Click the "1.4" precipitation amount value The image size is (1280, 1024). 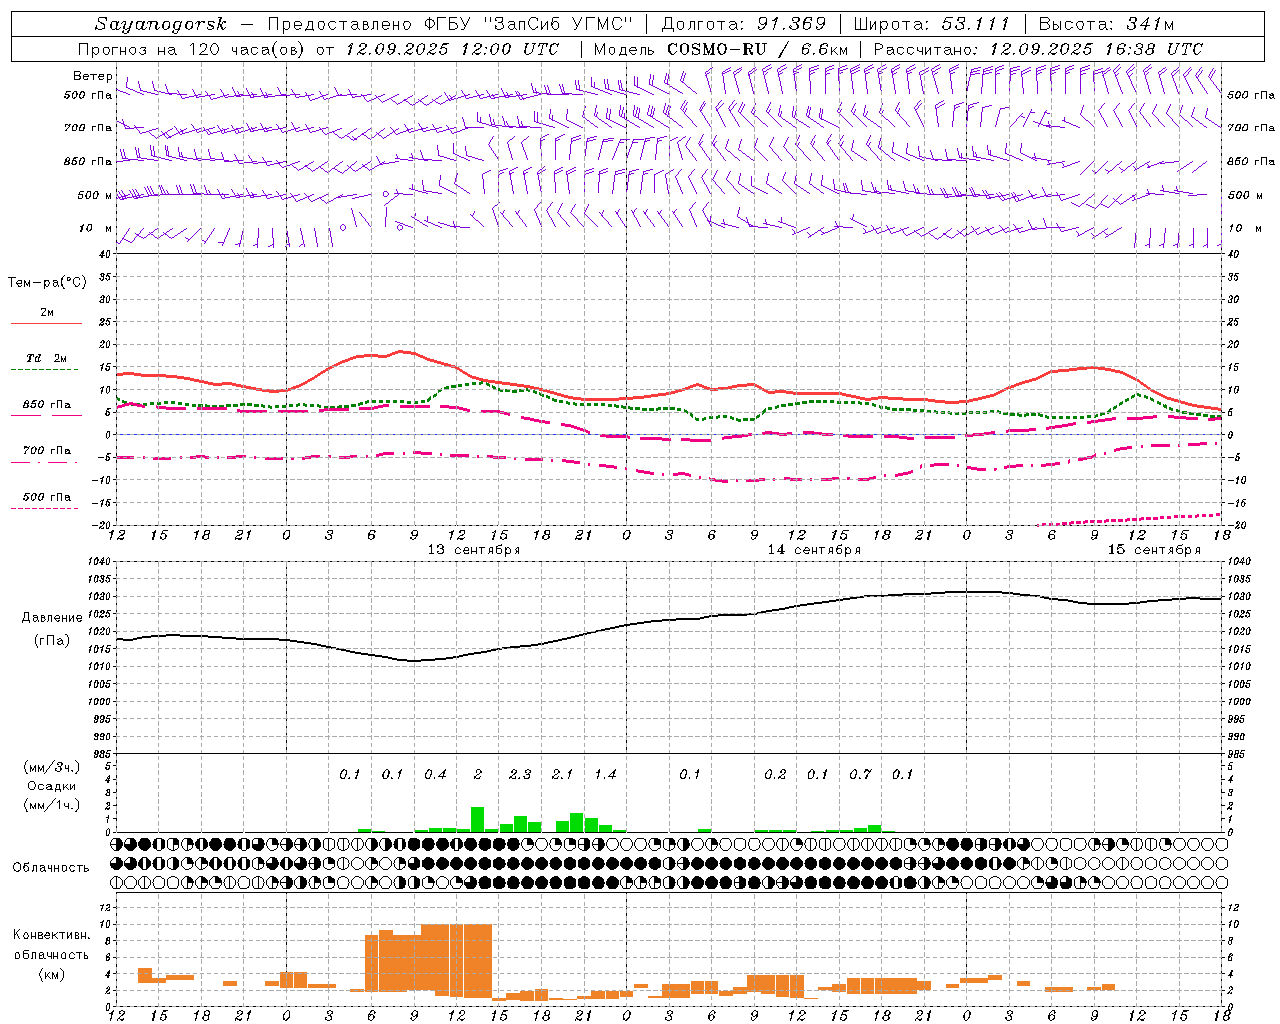click(605, 774)
